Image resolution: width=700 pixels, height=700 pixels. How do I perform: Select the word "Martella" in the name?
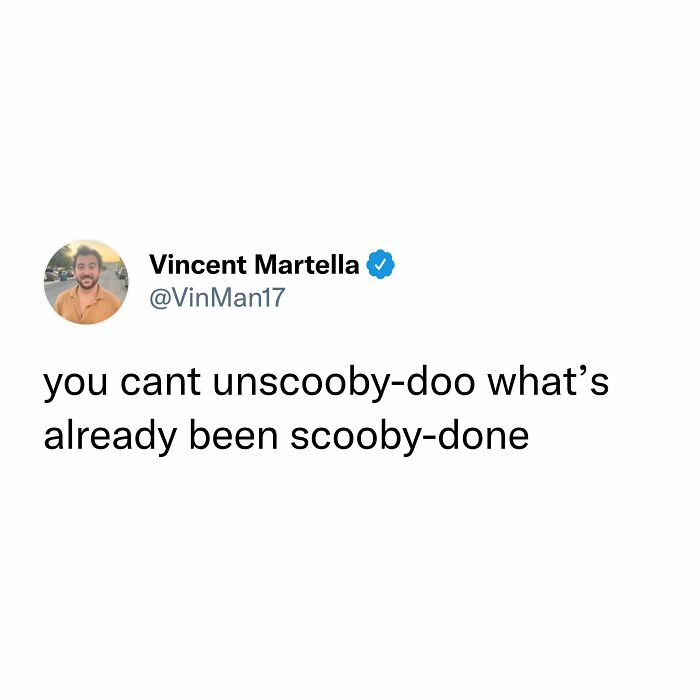pos(307,265)
